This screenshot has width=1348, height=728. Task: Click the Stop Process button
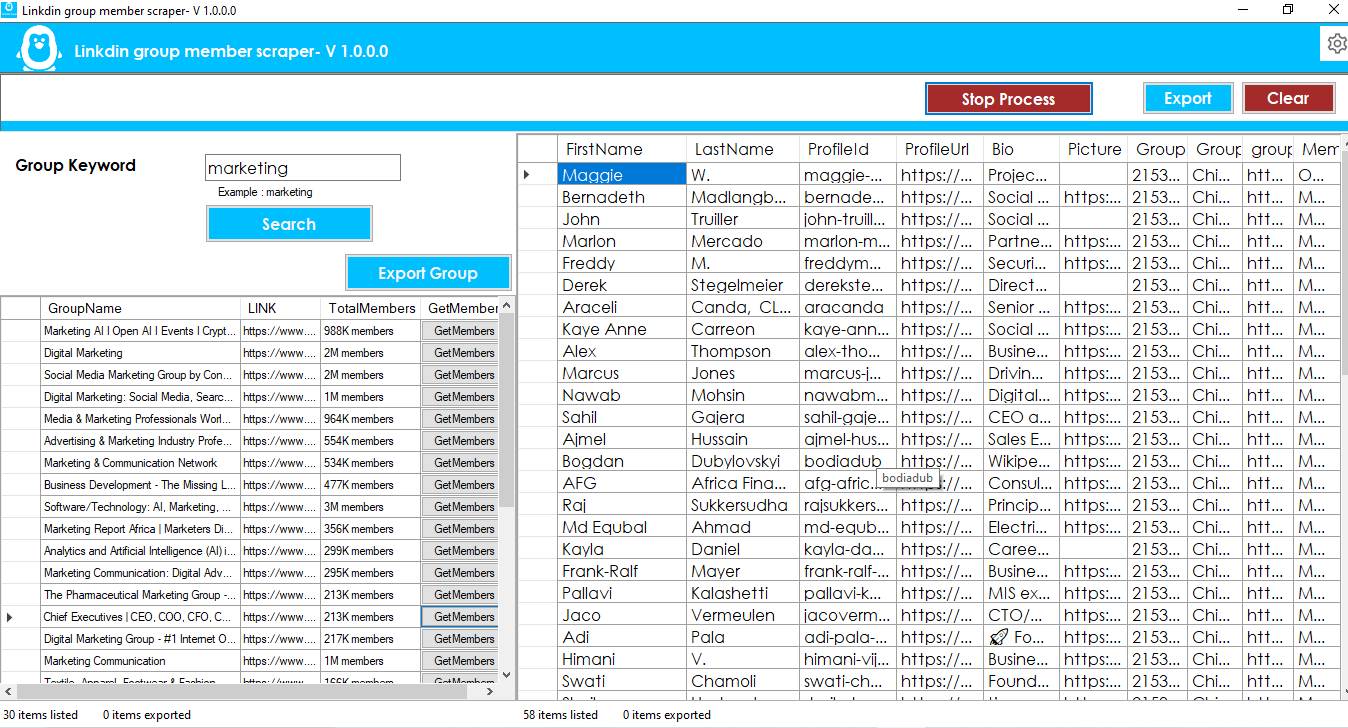pyautogui.click(x=1008, y=99)
